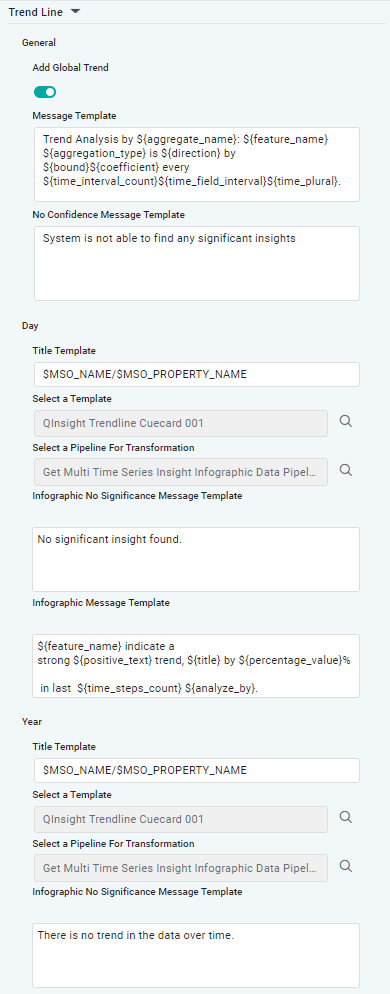This screenshot has width=390, height=994.
Task: Open pipeline search in the Day section
Action: (346, 470)
